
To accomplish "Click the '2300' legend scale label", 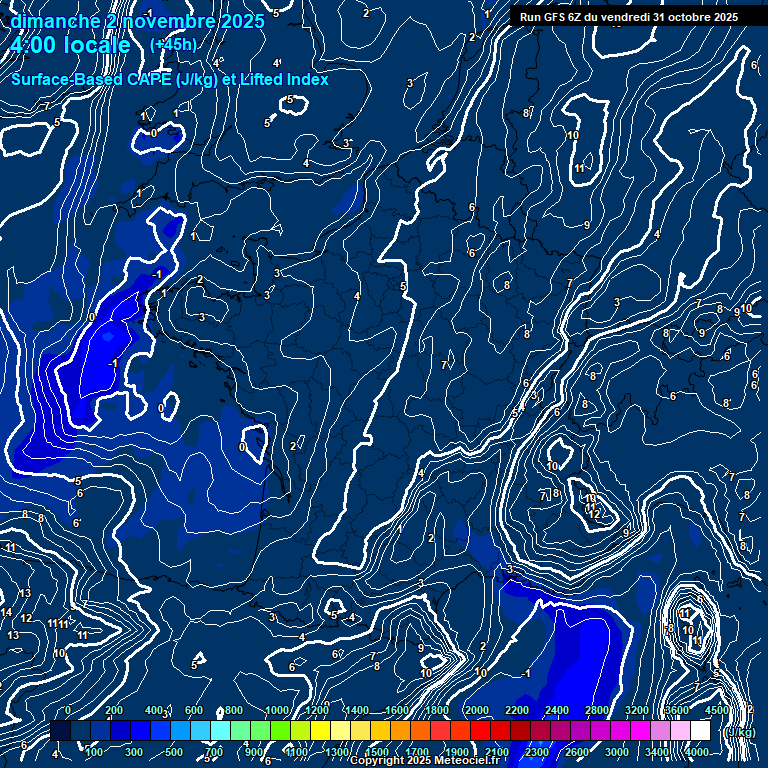I will tap(537, 752).
